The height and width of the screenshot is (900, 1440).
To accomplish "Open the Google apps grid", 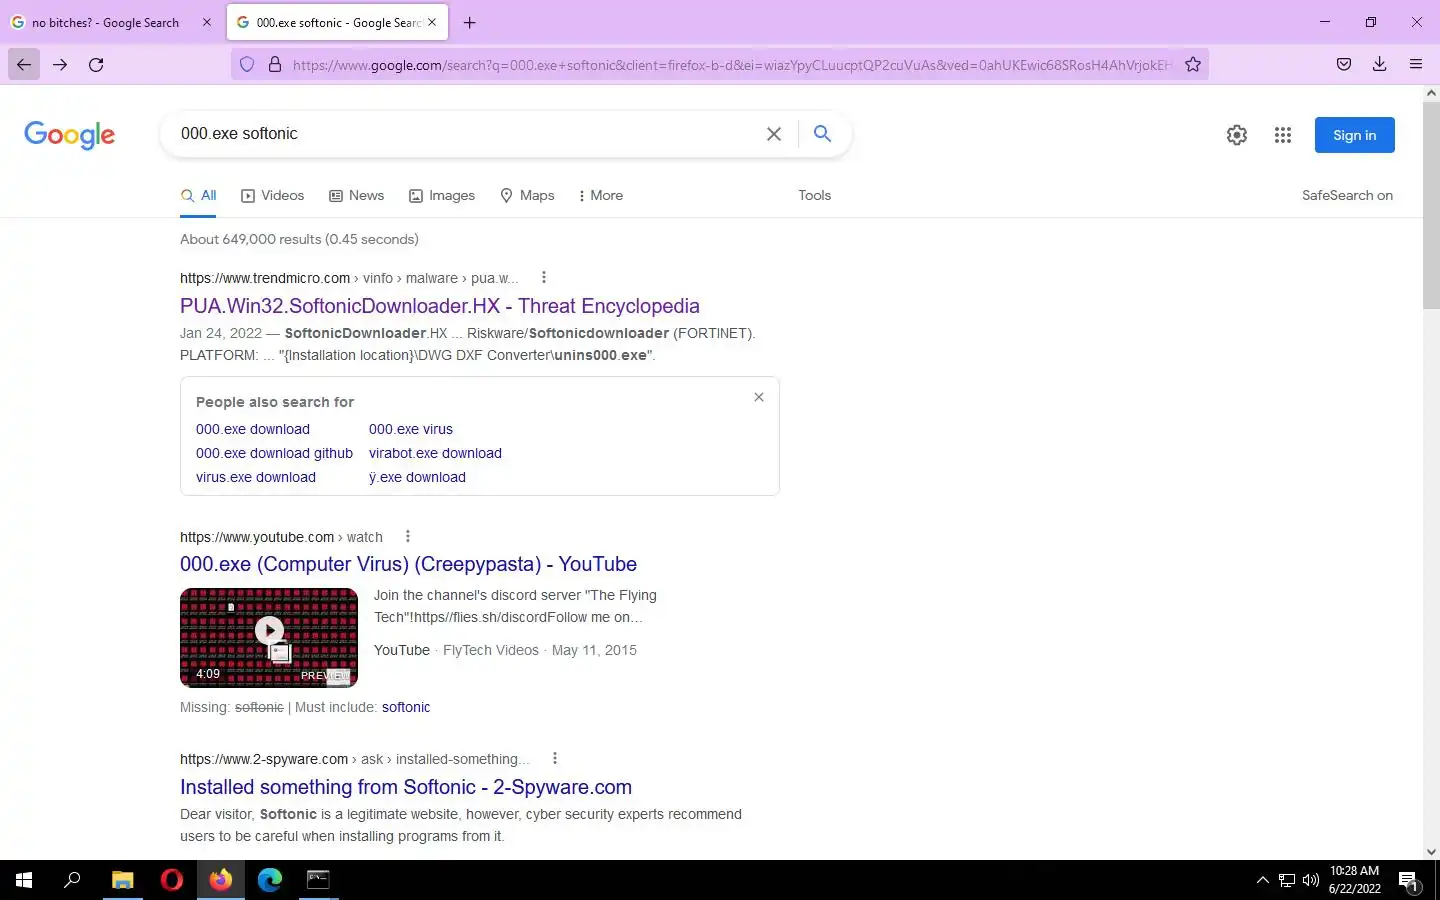I will [x=1283, y=135].
